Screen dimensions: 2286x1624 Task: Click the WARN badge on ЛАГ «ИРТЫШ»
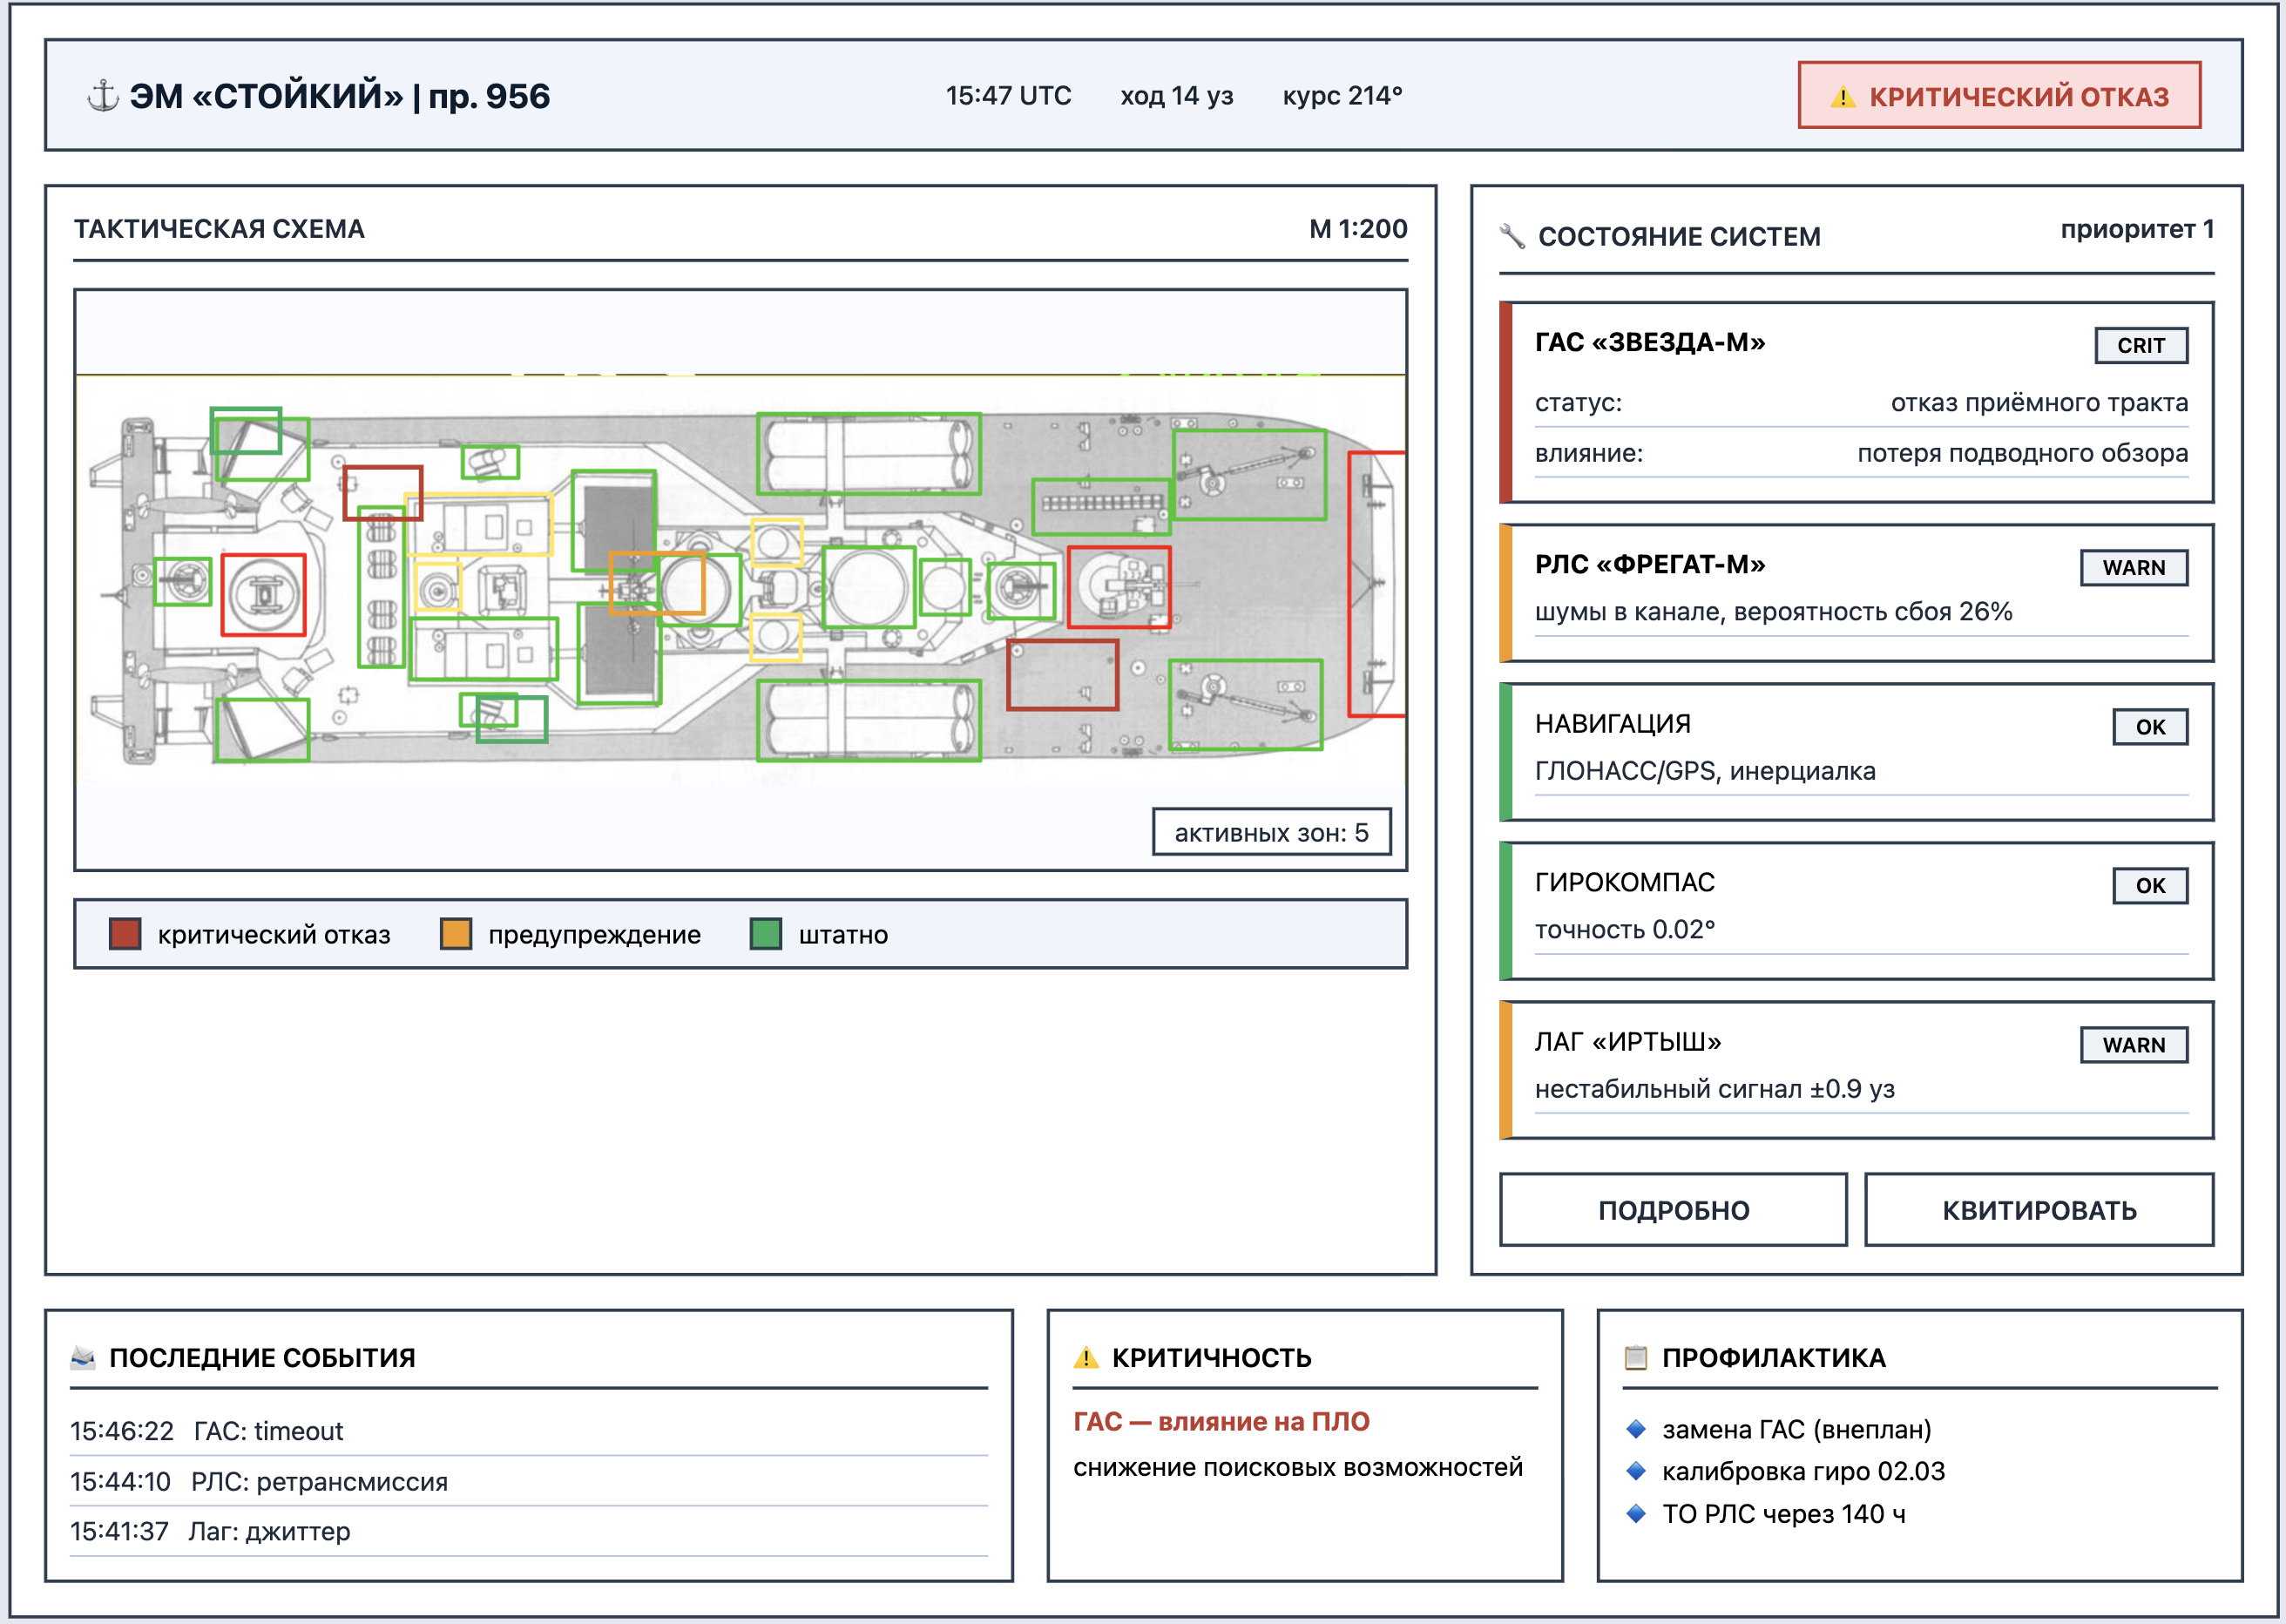click(x=2134, y=1044)
